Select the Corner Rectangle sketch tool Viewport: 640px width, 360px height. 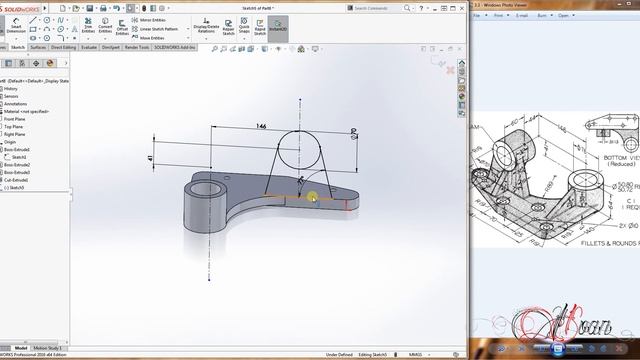click(x=33, y=29)
